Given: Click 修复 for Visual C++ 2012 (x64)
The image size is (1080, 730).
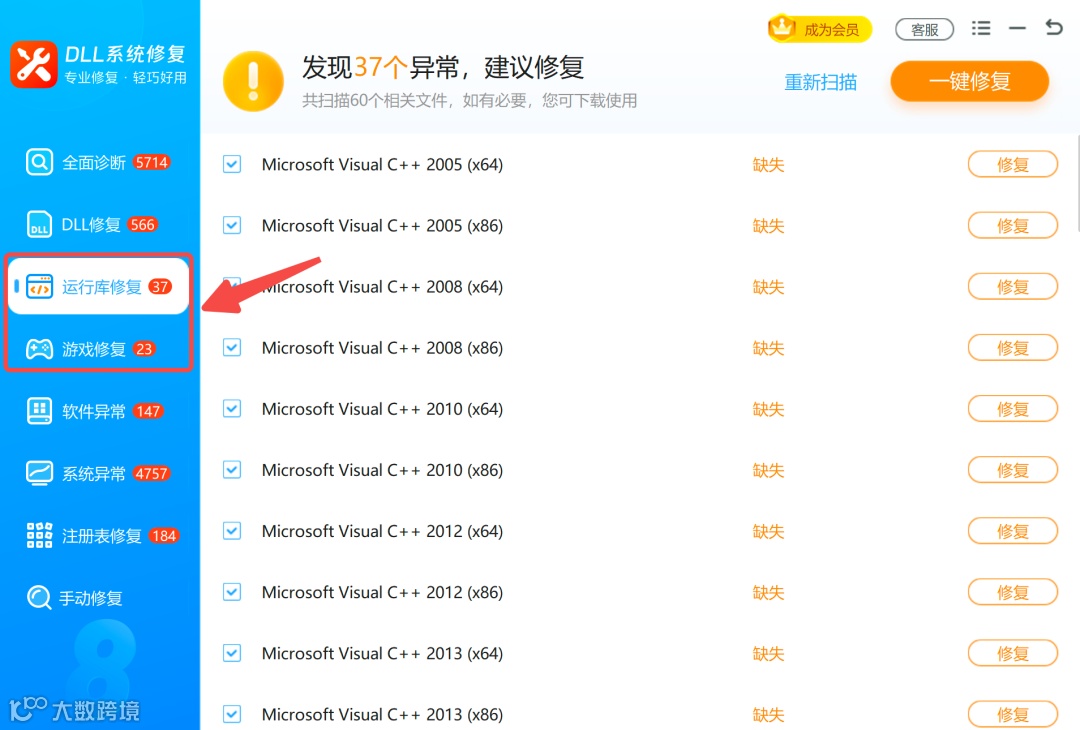Looking at the screenshot, I should tap(1012, 531).
